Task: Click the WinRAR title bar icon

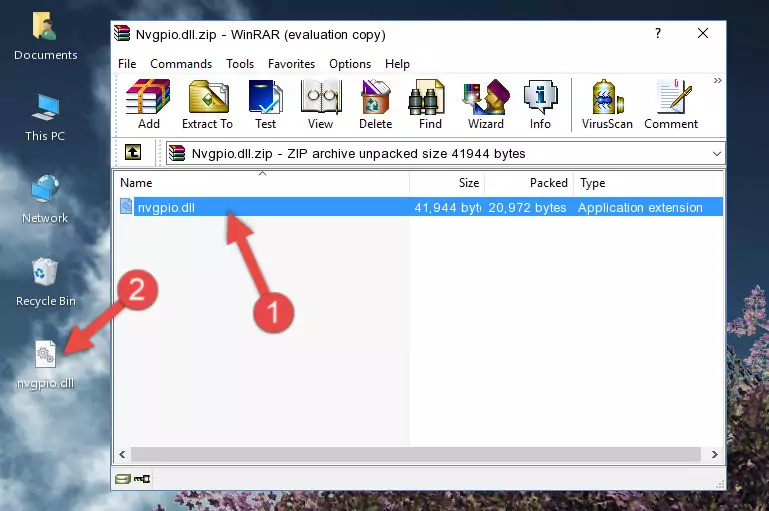Action: pyautogui.click(x=122, y=33)
